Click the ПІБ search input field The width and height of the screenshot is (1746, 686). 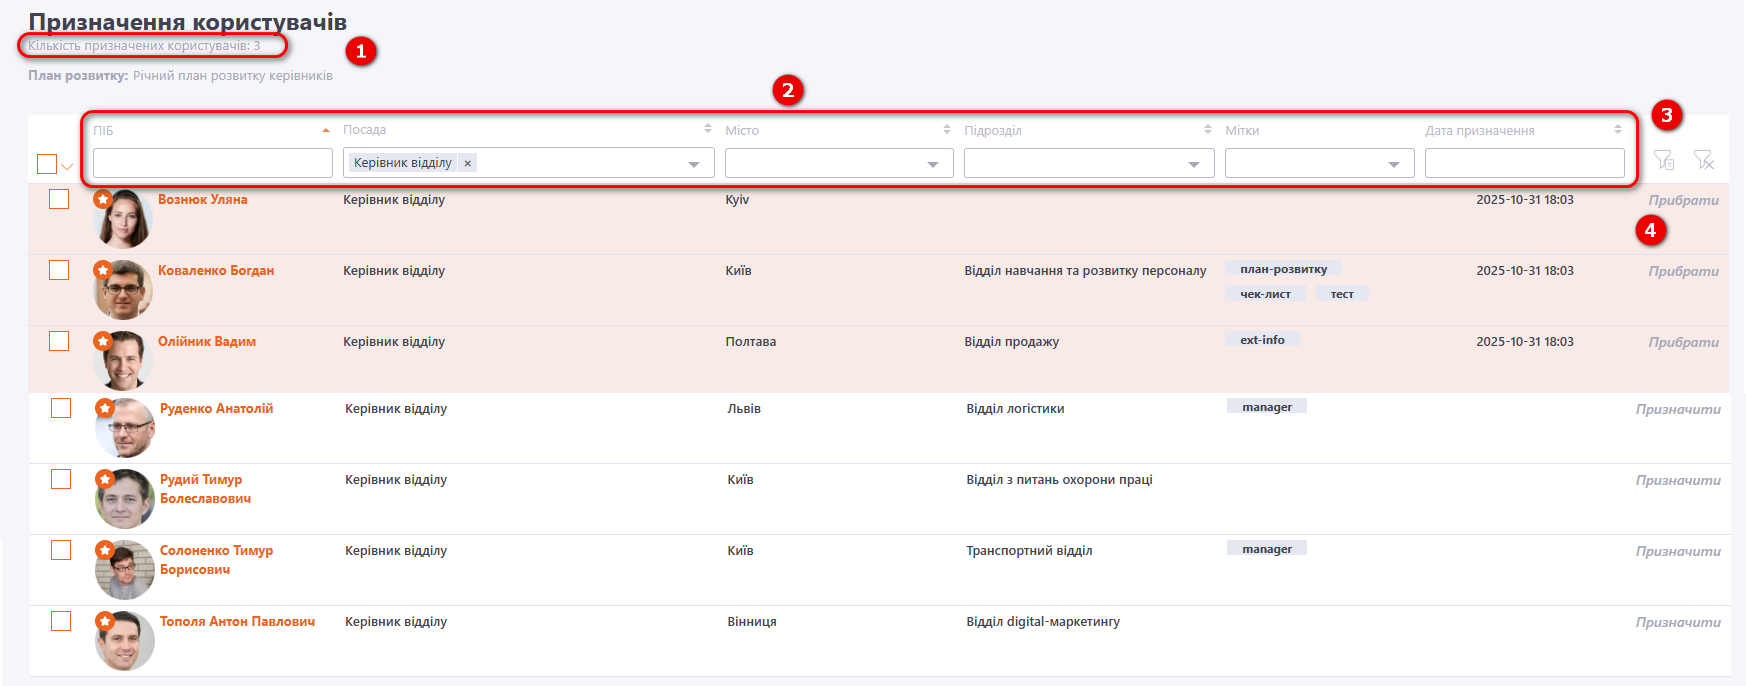(x=212, y=163)
